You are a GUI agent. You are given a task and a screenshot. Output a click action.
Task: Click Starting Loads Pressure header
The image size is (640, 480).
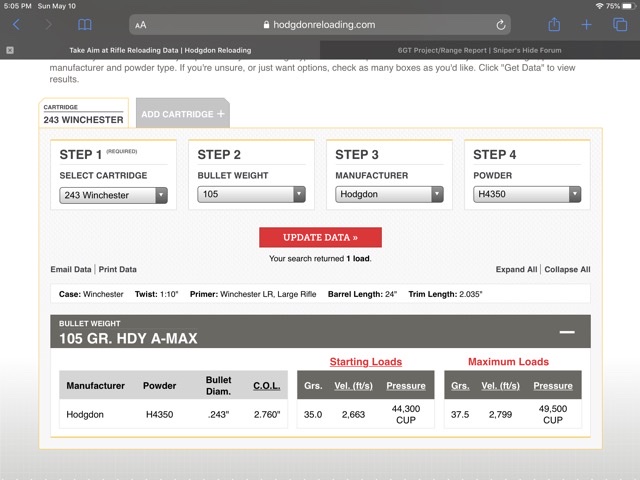(406, 386)
